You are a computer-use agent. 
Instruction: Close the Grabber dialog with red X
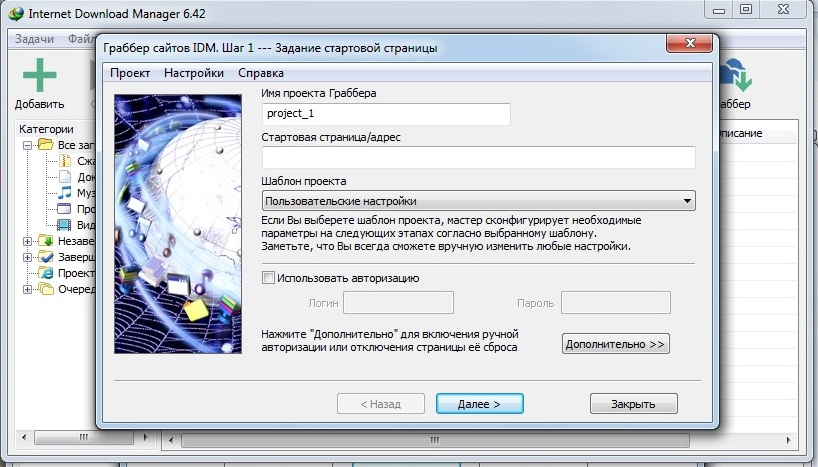[x=690, y=43]
